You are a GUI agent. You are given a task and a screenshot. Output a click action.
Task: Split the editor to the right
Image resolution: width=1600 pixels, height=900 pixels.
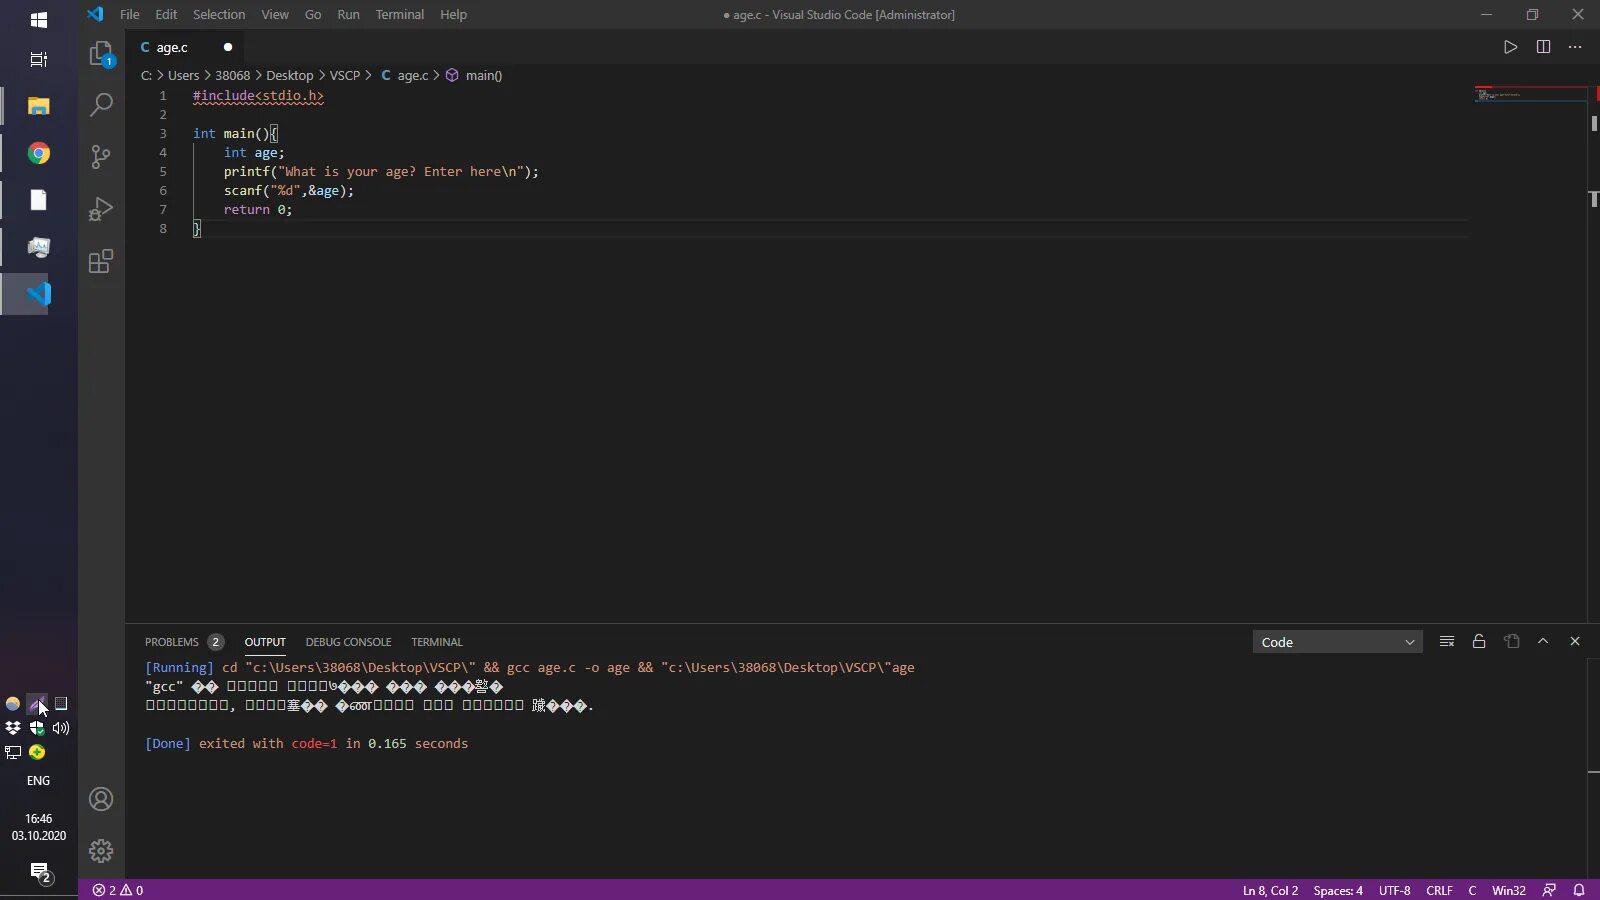pos(1543,47)
